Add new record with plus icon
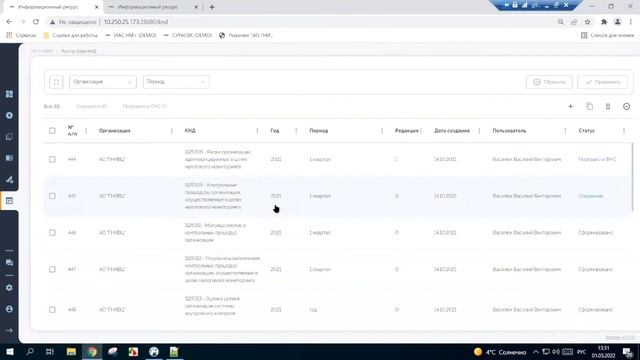 (570, 107)
